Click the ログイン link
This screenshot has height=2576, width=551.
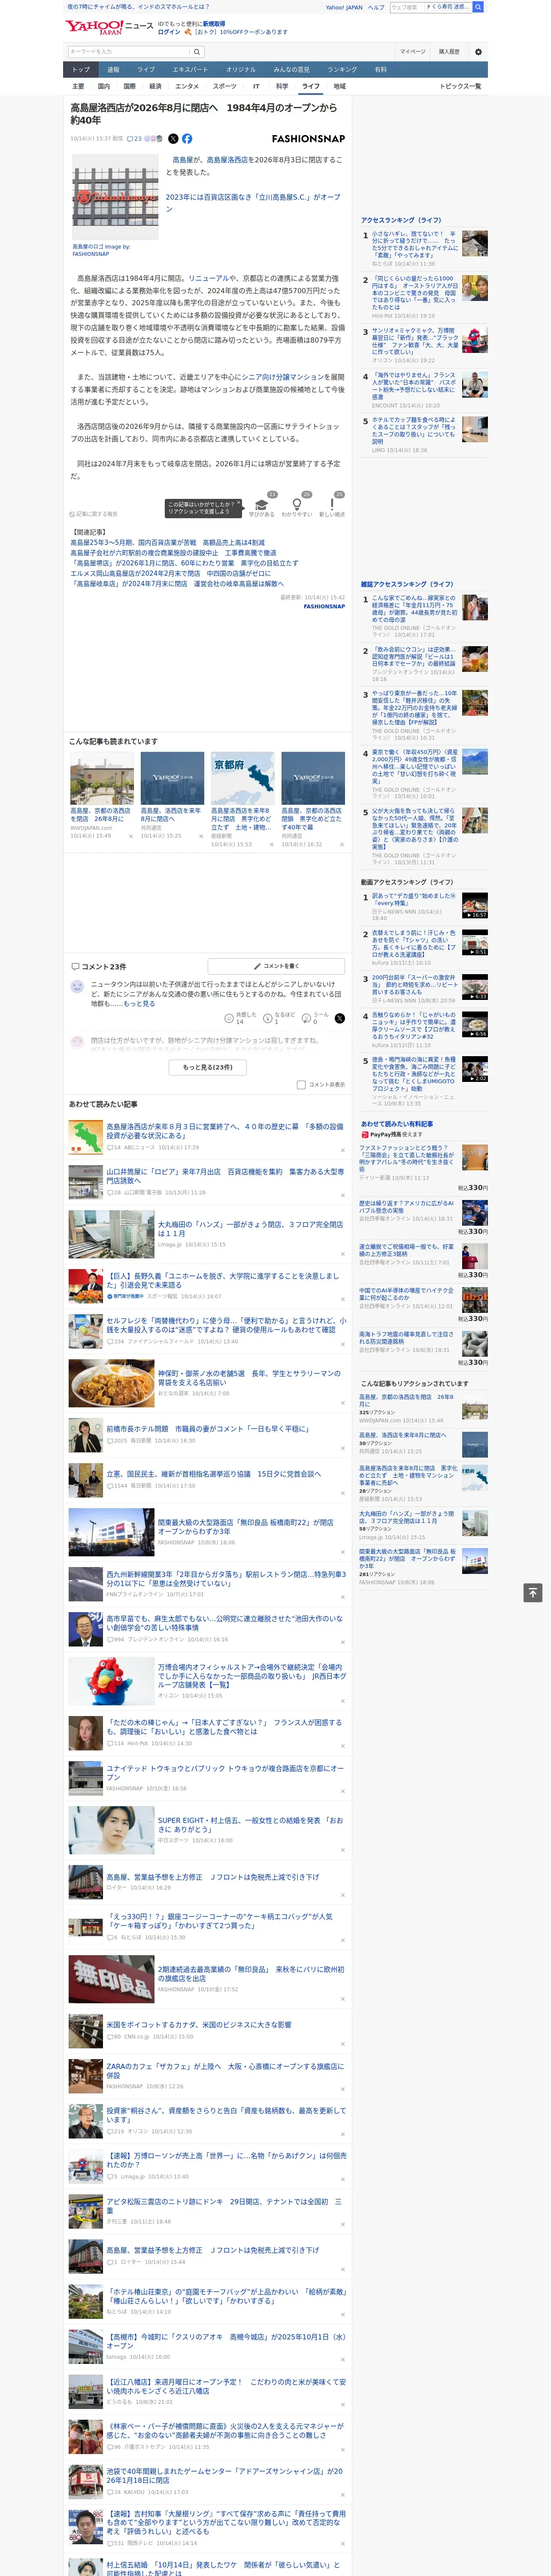169,32
